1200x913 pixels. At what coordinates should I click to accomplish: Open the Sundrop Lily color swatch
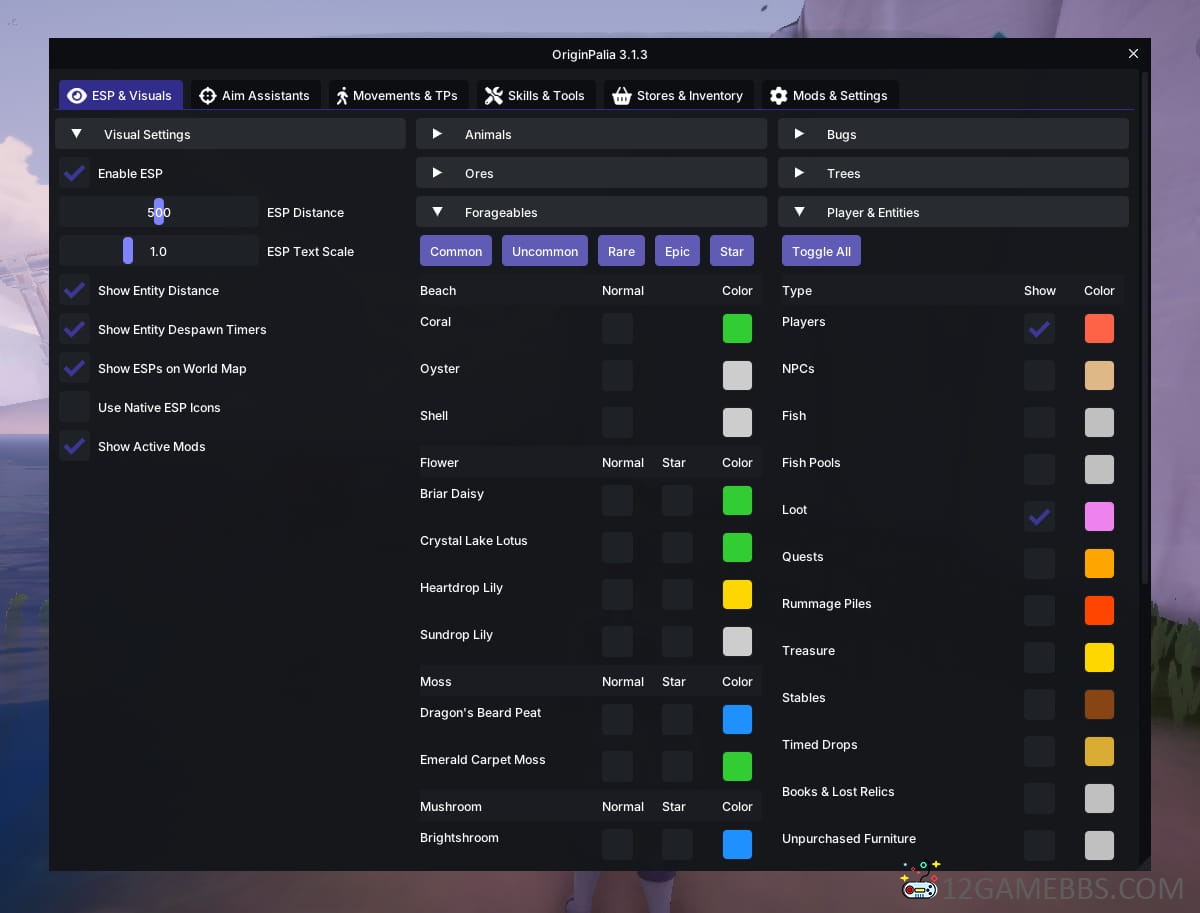(737, 641)
